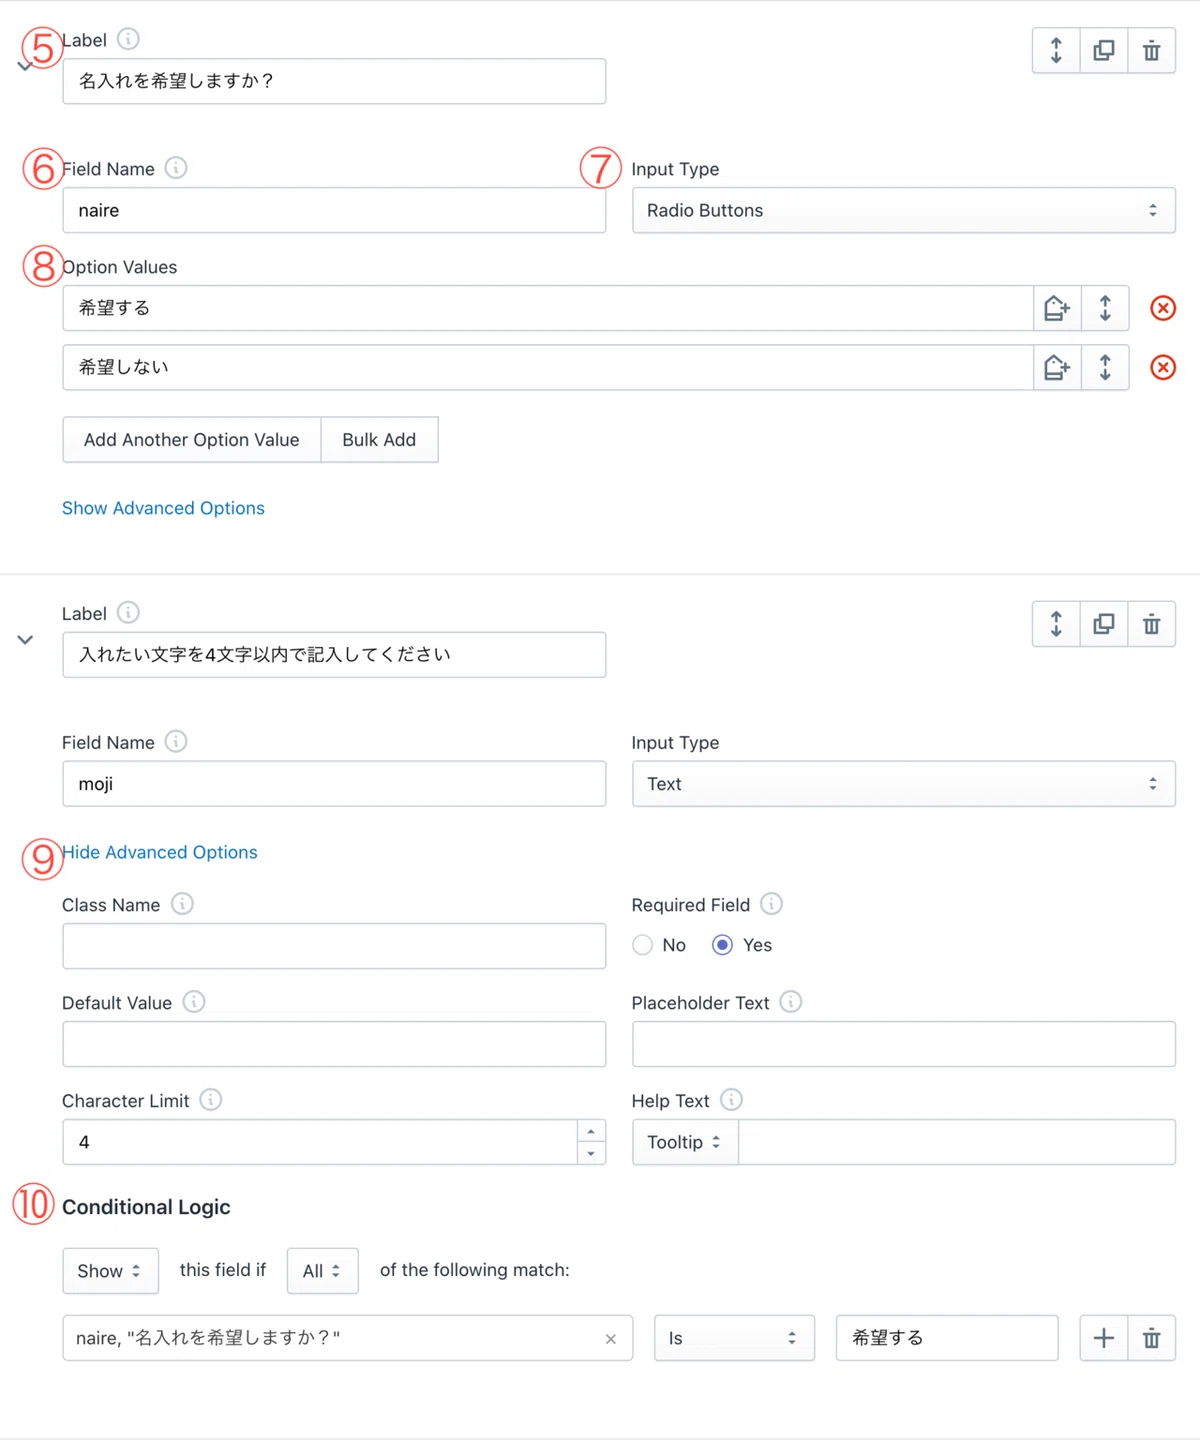Duplicate the moji field with the copy icon
This screenshot has width=1200, height=1441.
click(x=1104, y=624)
